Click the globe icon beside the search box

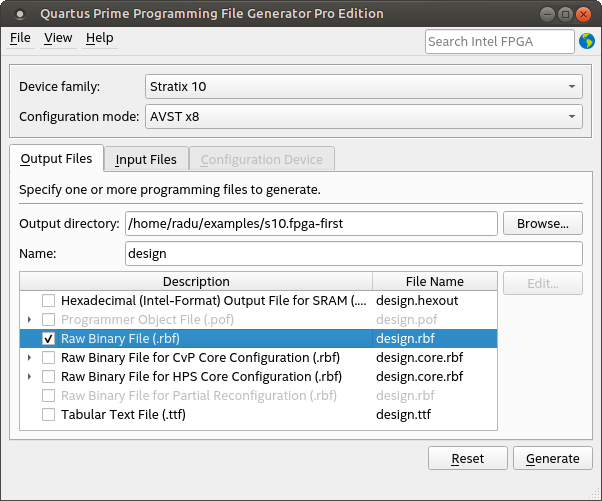point(587,41)
